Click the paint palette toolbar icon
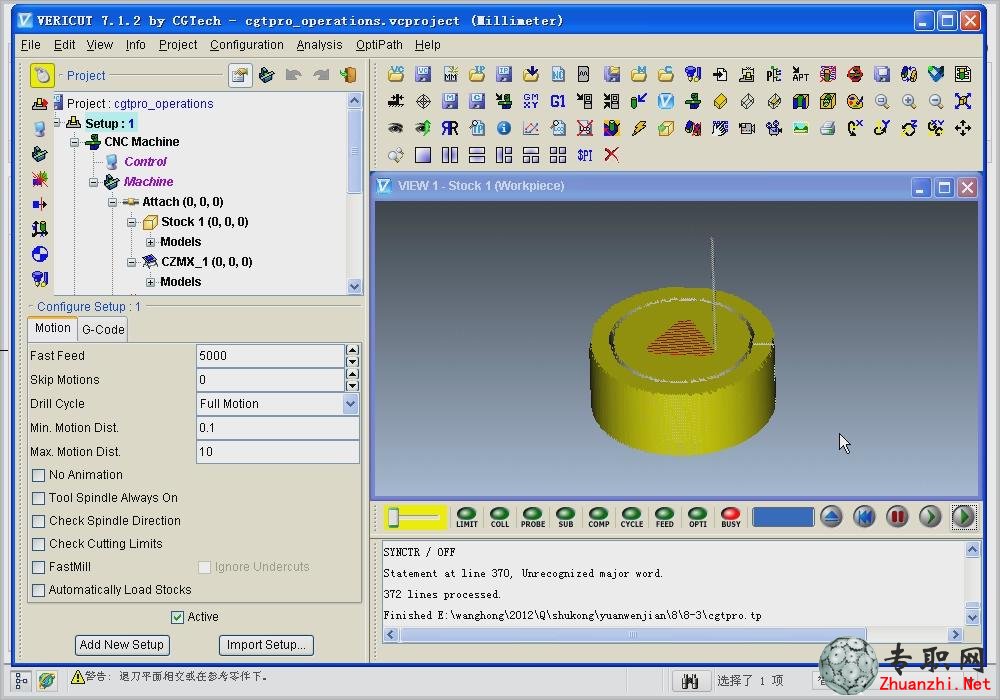Viewport: 1000px width, 700px height. [x=855, y=101]
